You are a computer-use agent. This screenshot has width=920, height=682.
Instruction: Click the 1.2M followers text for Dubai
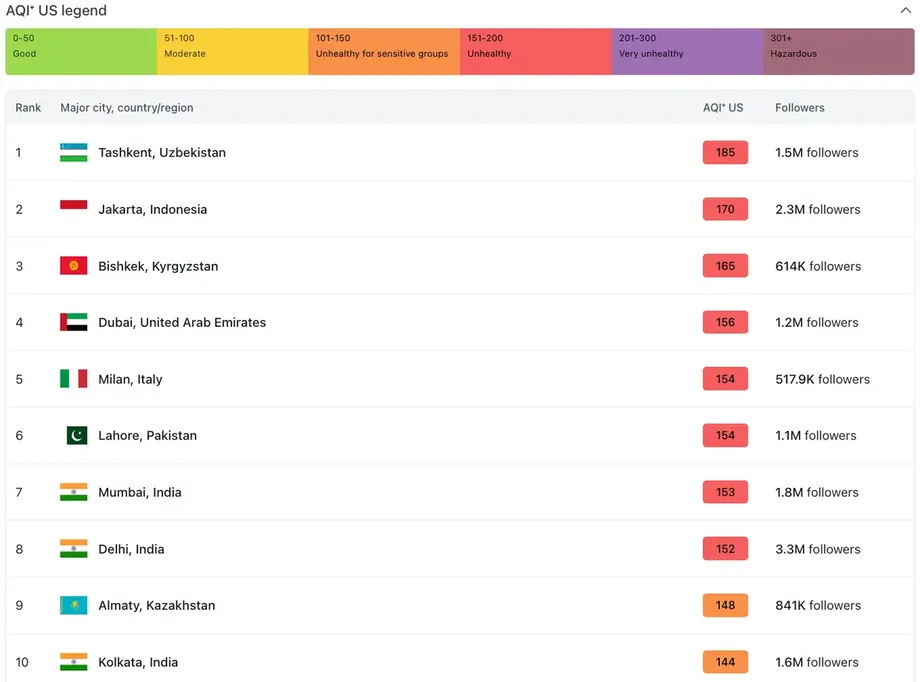tap(817, 323)
